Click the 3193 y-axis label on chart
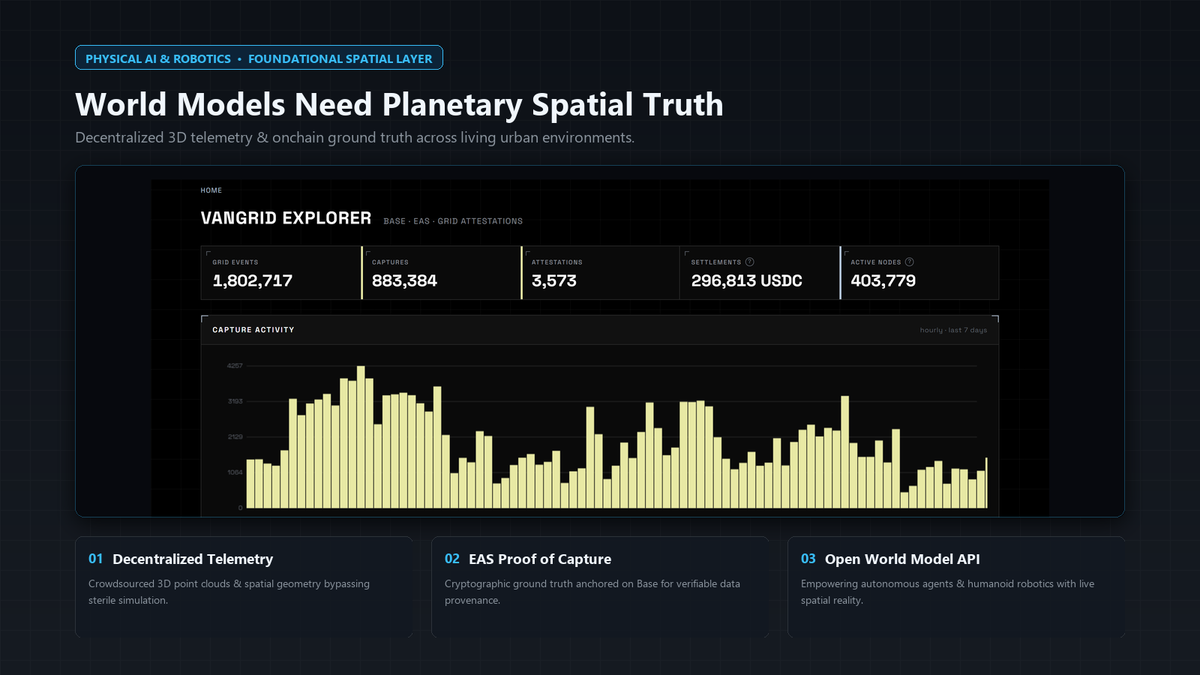This screenshot has height=675, width=1200. (x=235, y=401)
